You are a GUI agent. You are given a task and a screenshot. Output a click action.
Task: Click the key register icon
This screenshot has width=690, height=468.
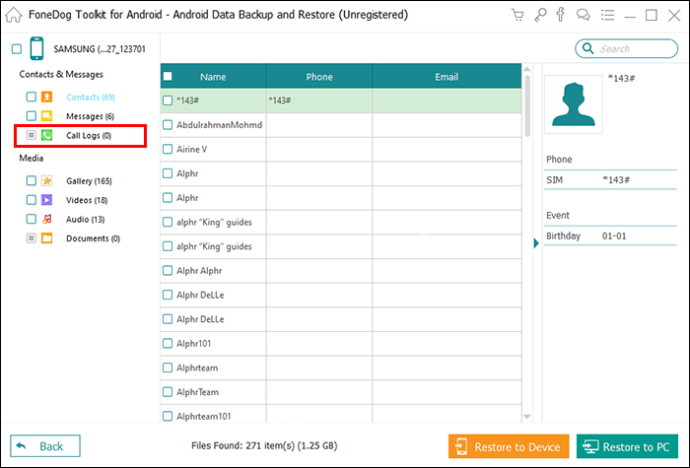pos(540,15)
